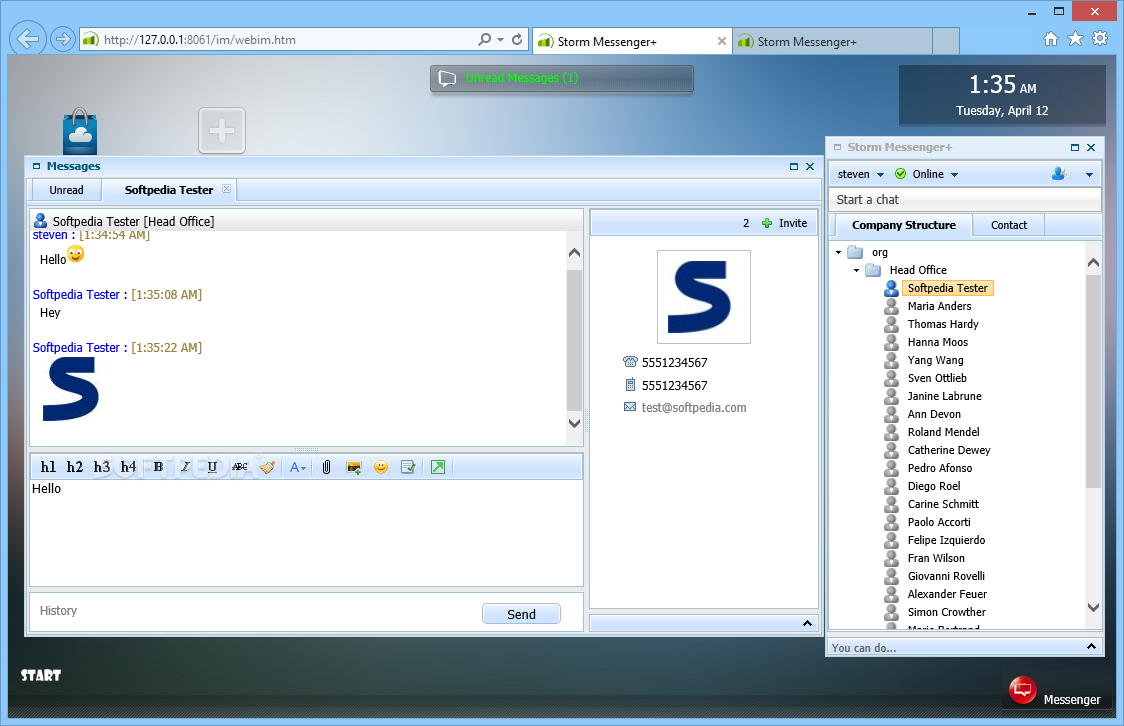
Task: Attach a file with the paperclip
Action: (326, 467)
